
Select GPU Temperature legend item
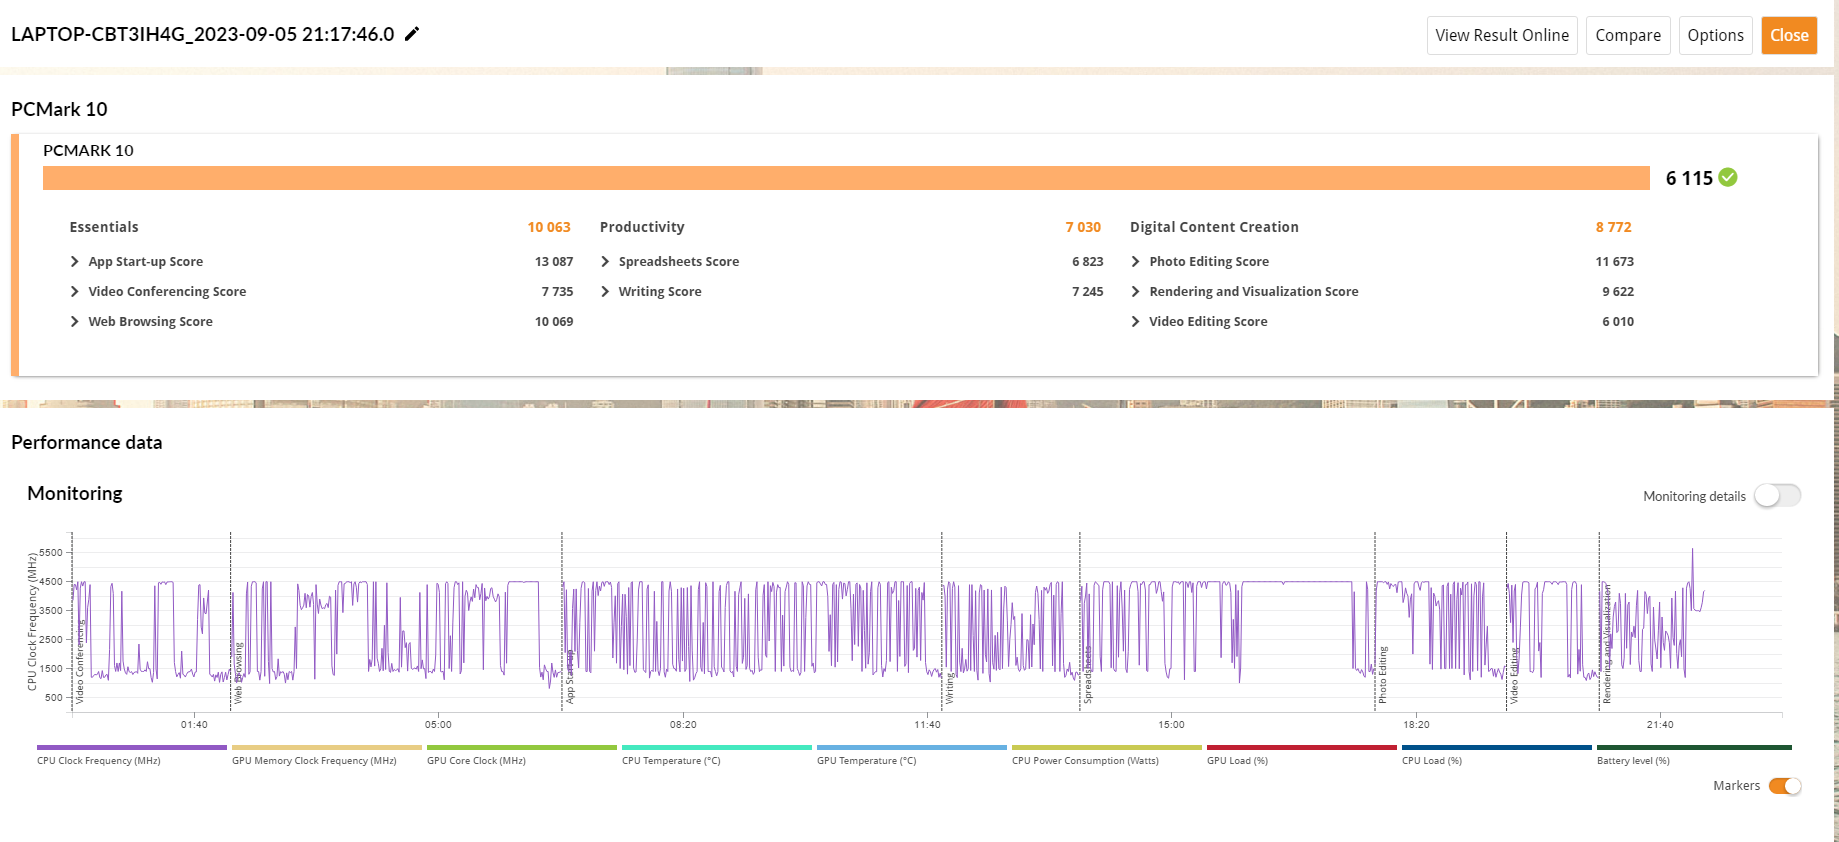coord(911,754)
